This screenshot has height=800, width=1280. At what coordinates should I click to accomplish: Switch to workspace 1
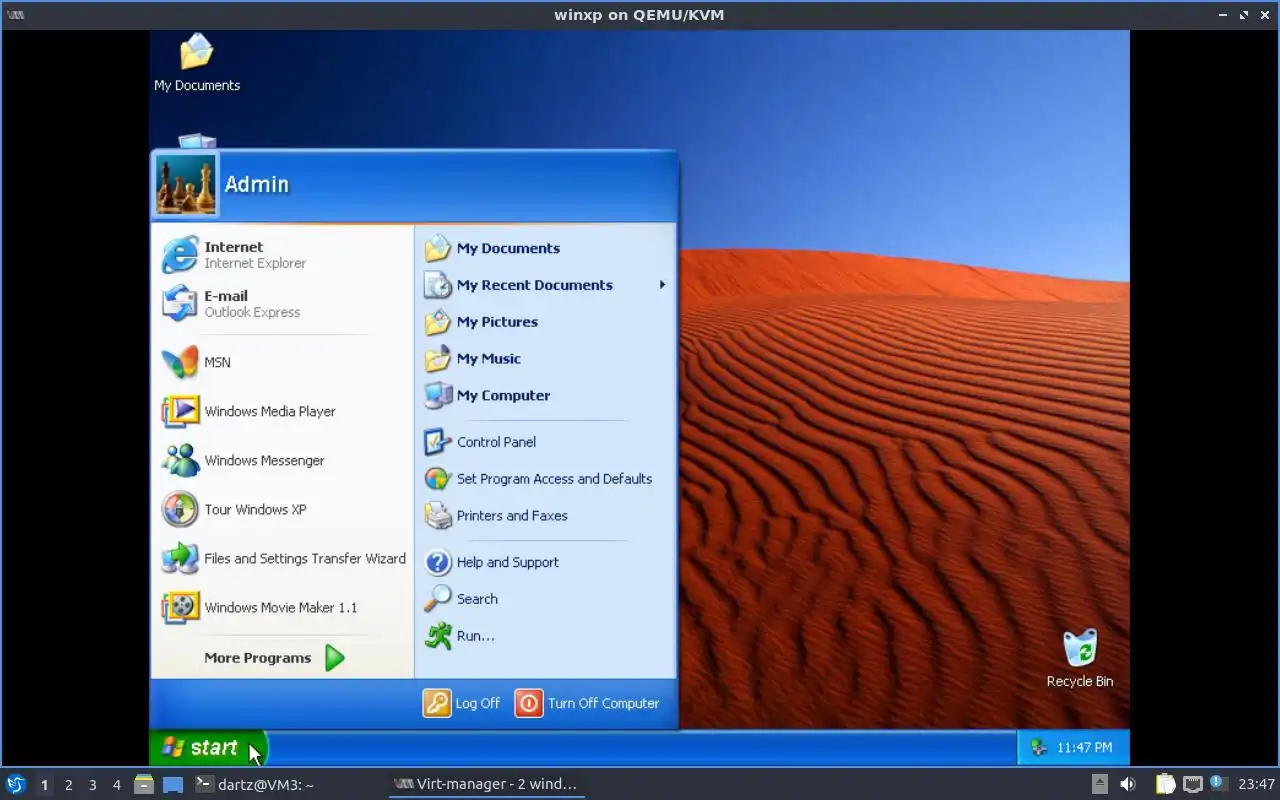point(44,785)
